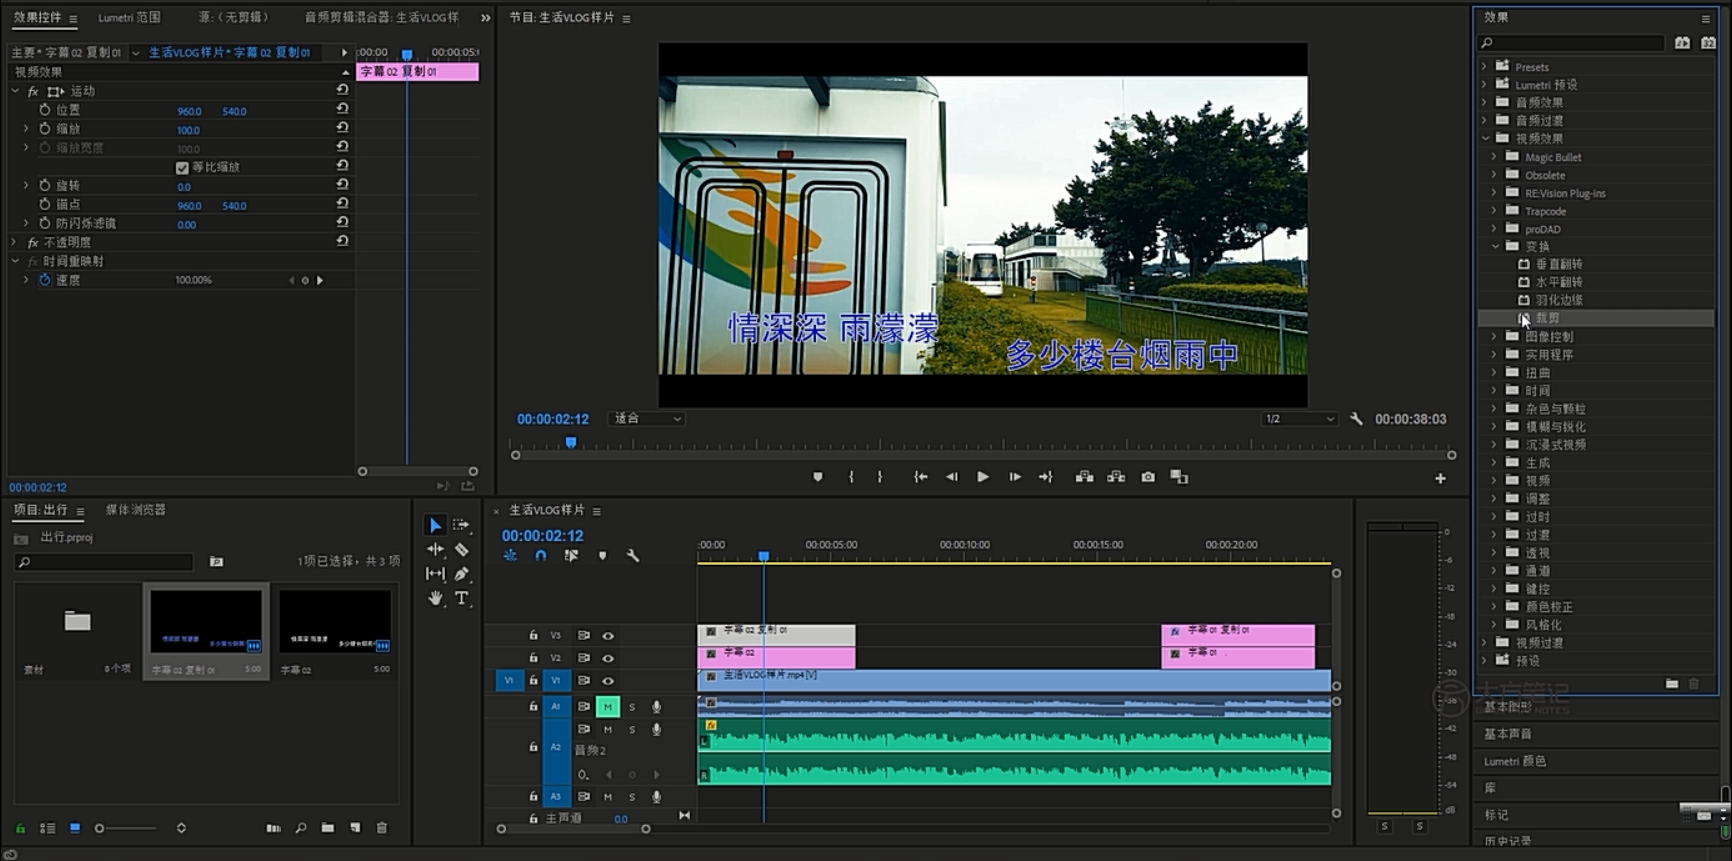Click the project thumbnail zoom slider
The height and width of the screenshot is (861, 1732).
point(126,828)
